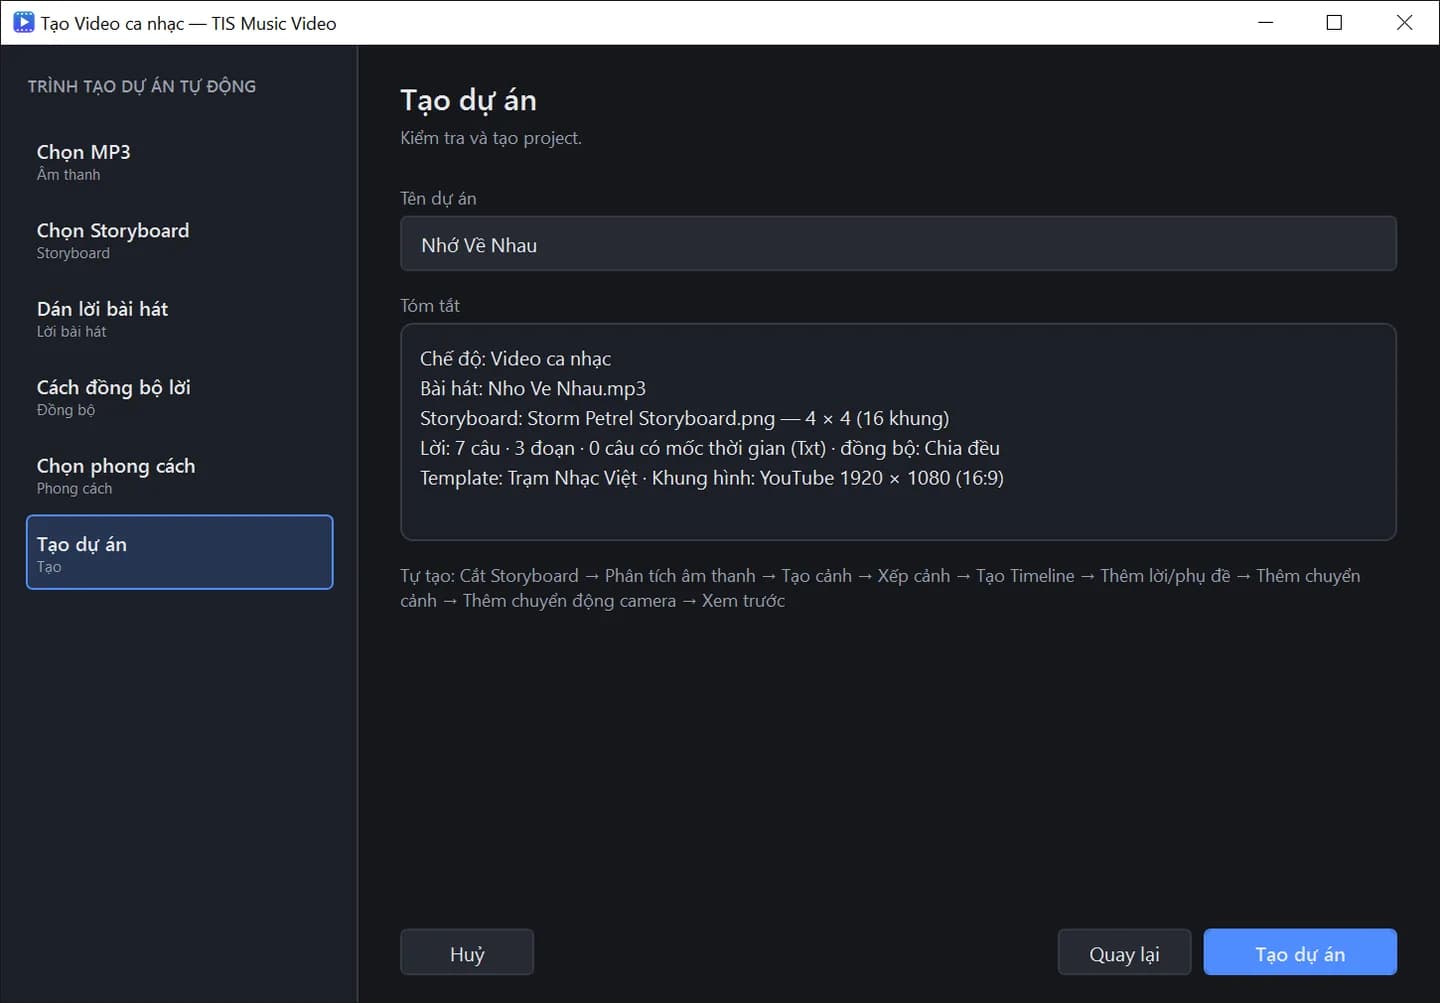
Task: Click the Tóm tắt summary box
Action: [x=898, y=432]
